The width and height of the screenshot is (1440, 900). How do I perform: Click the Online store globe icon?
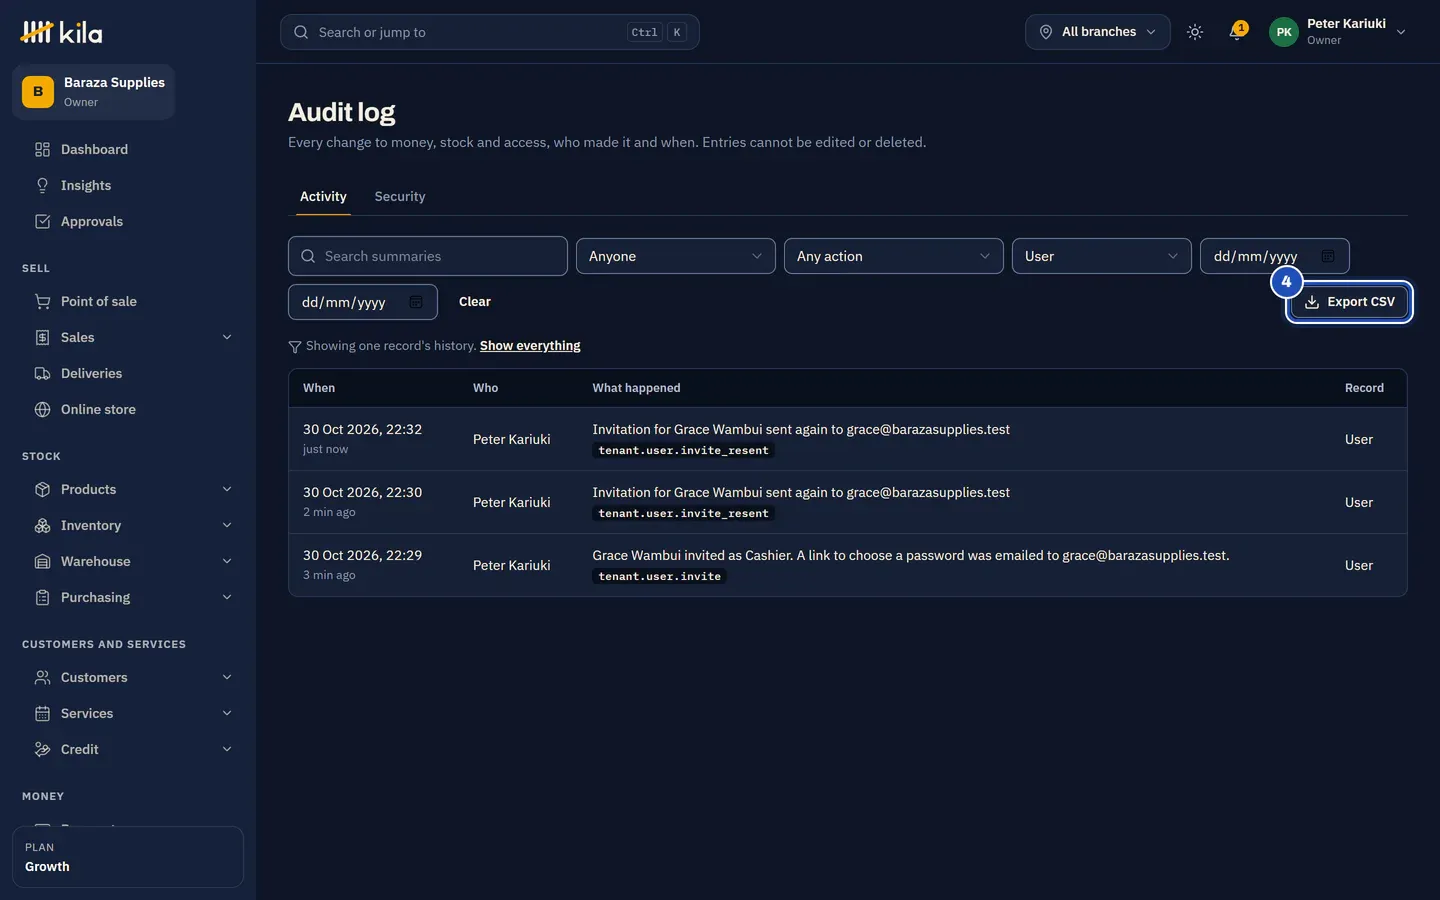tap(42, 410)
